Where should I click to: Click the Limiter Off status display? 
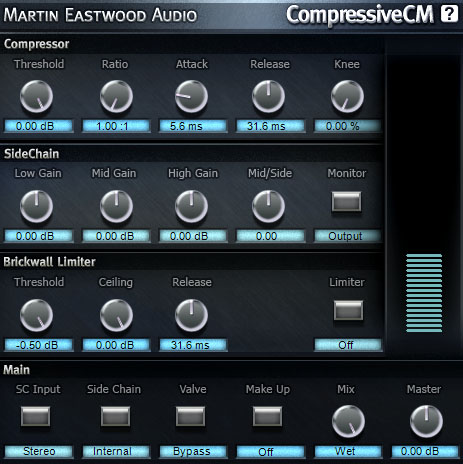[x=348, y=345]
